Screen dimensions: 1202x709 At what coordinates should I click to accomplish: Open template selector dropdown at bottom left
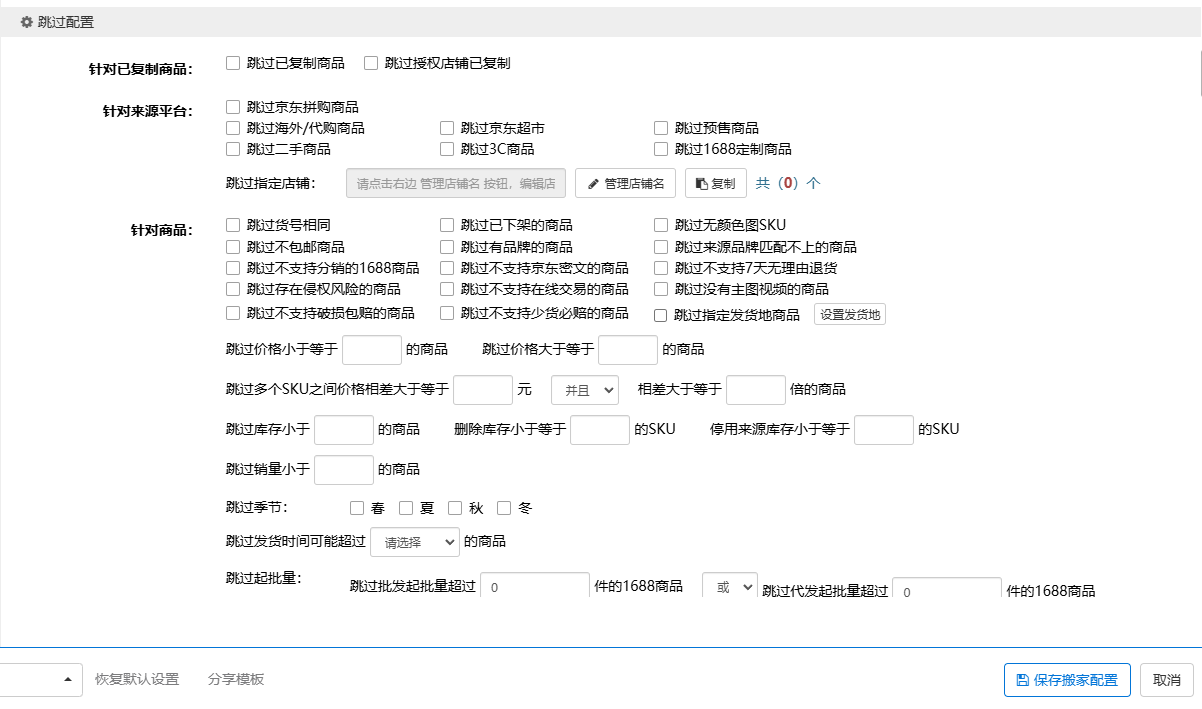(x=40, y=680)
